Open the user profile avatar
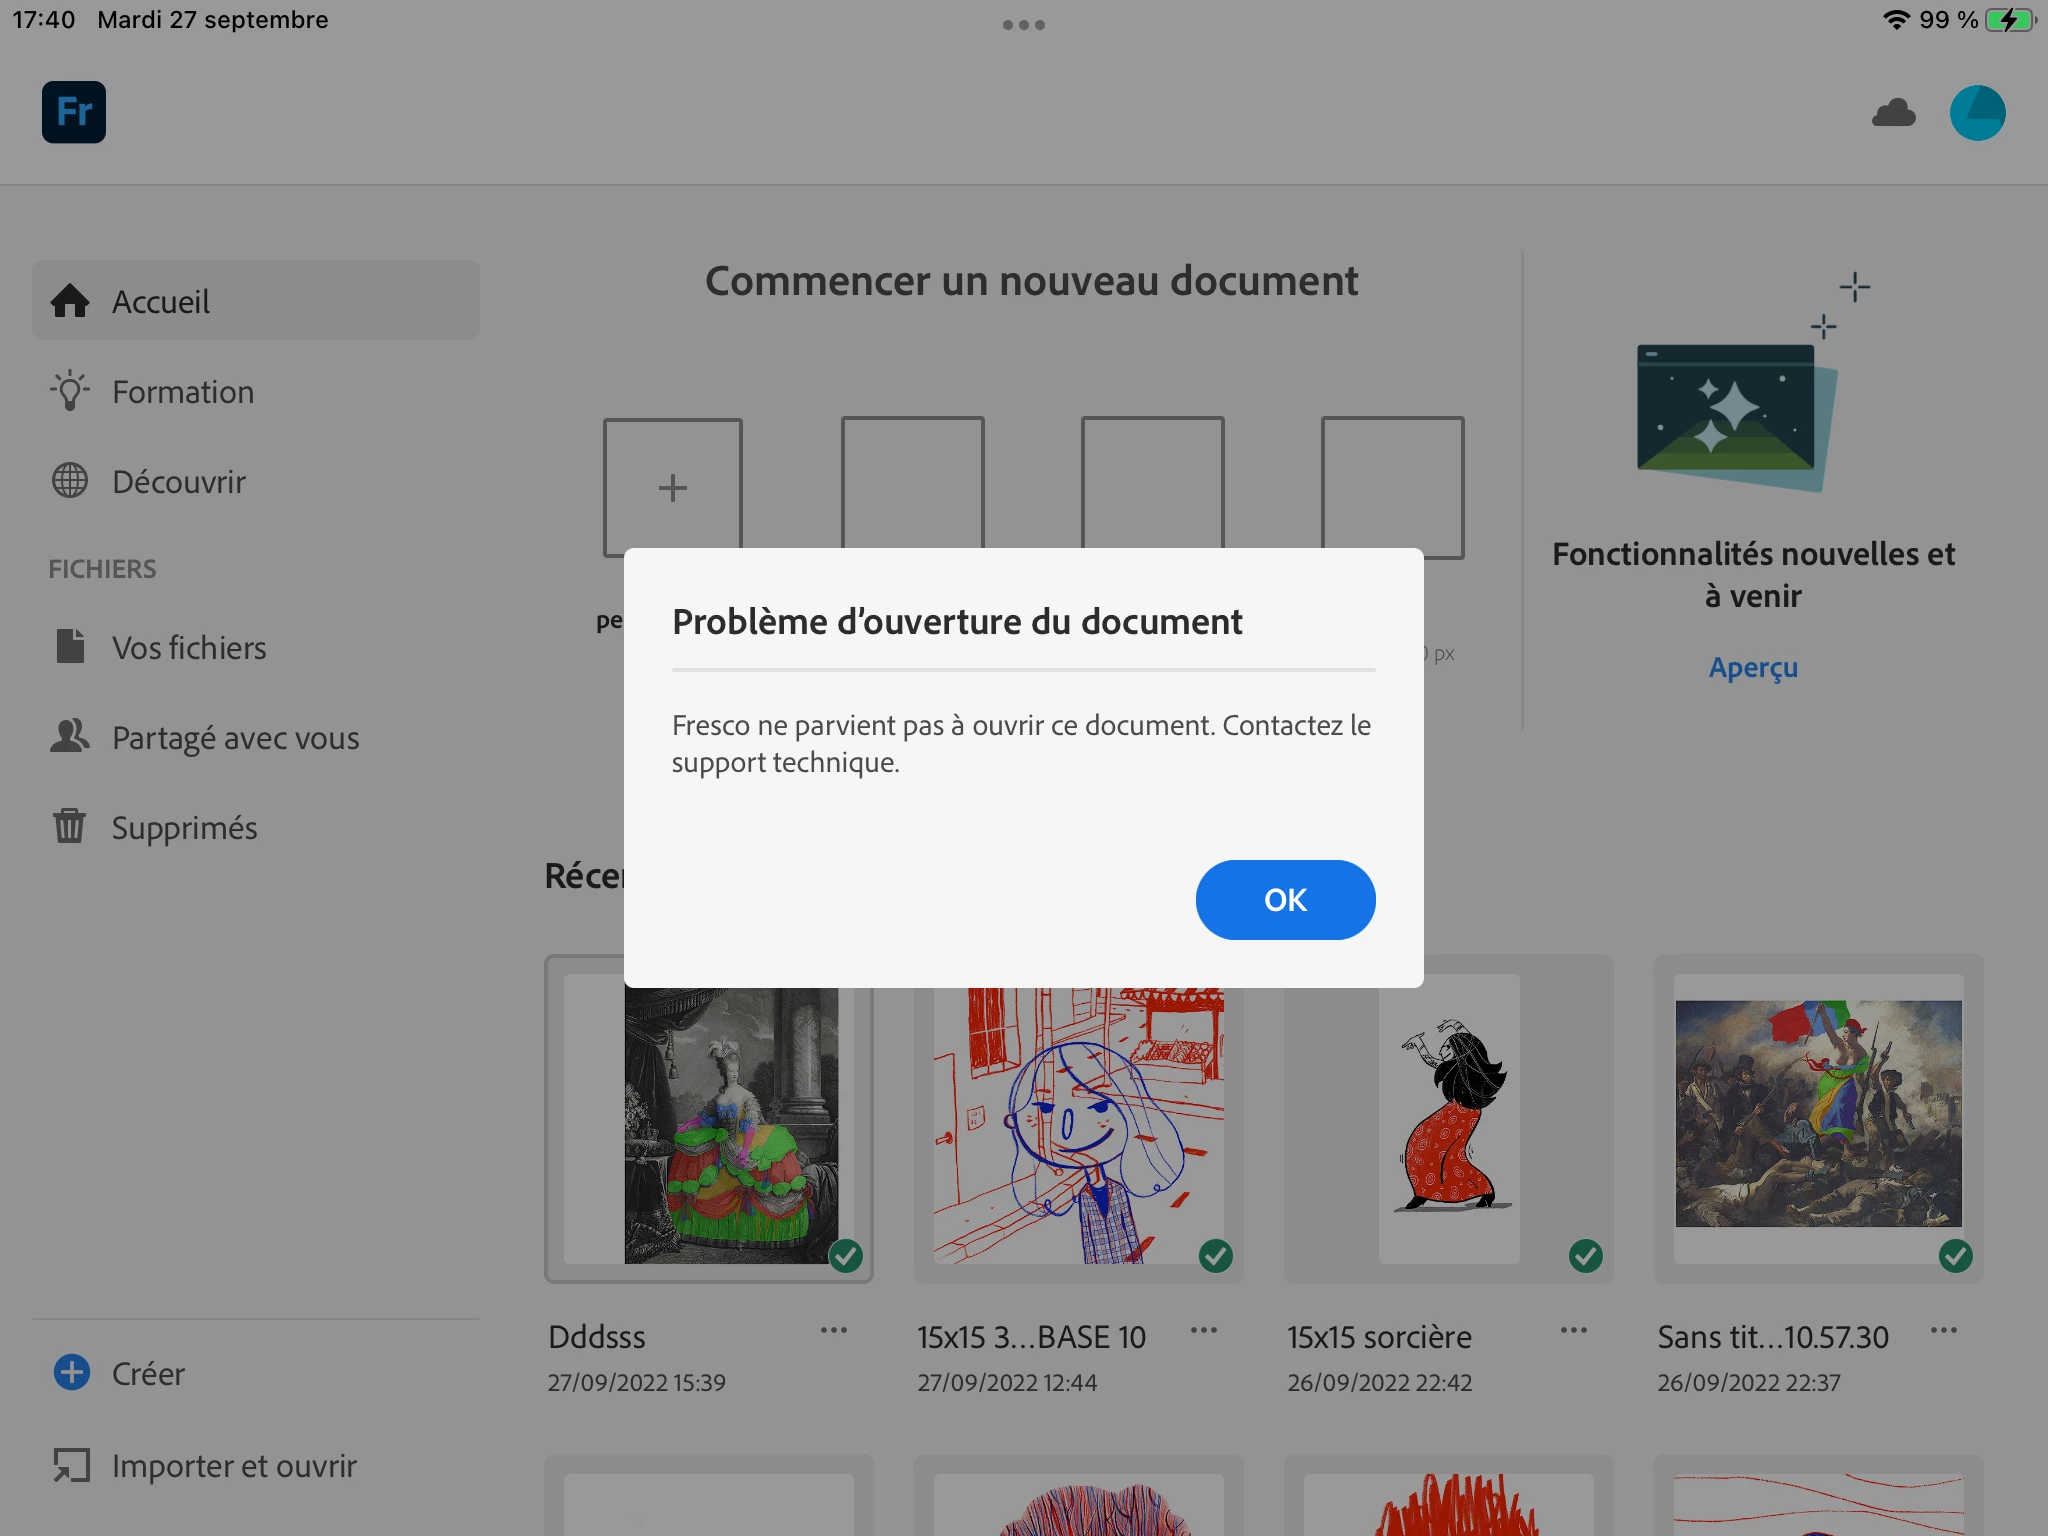The height and width of the screenshot is (1536, 2048). coord(1977,113)
